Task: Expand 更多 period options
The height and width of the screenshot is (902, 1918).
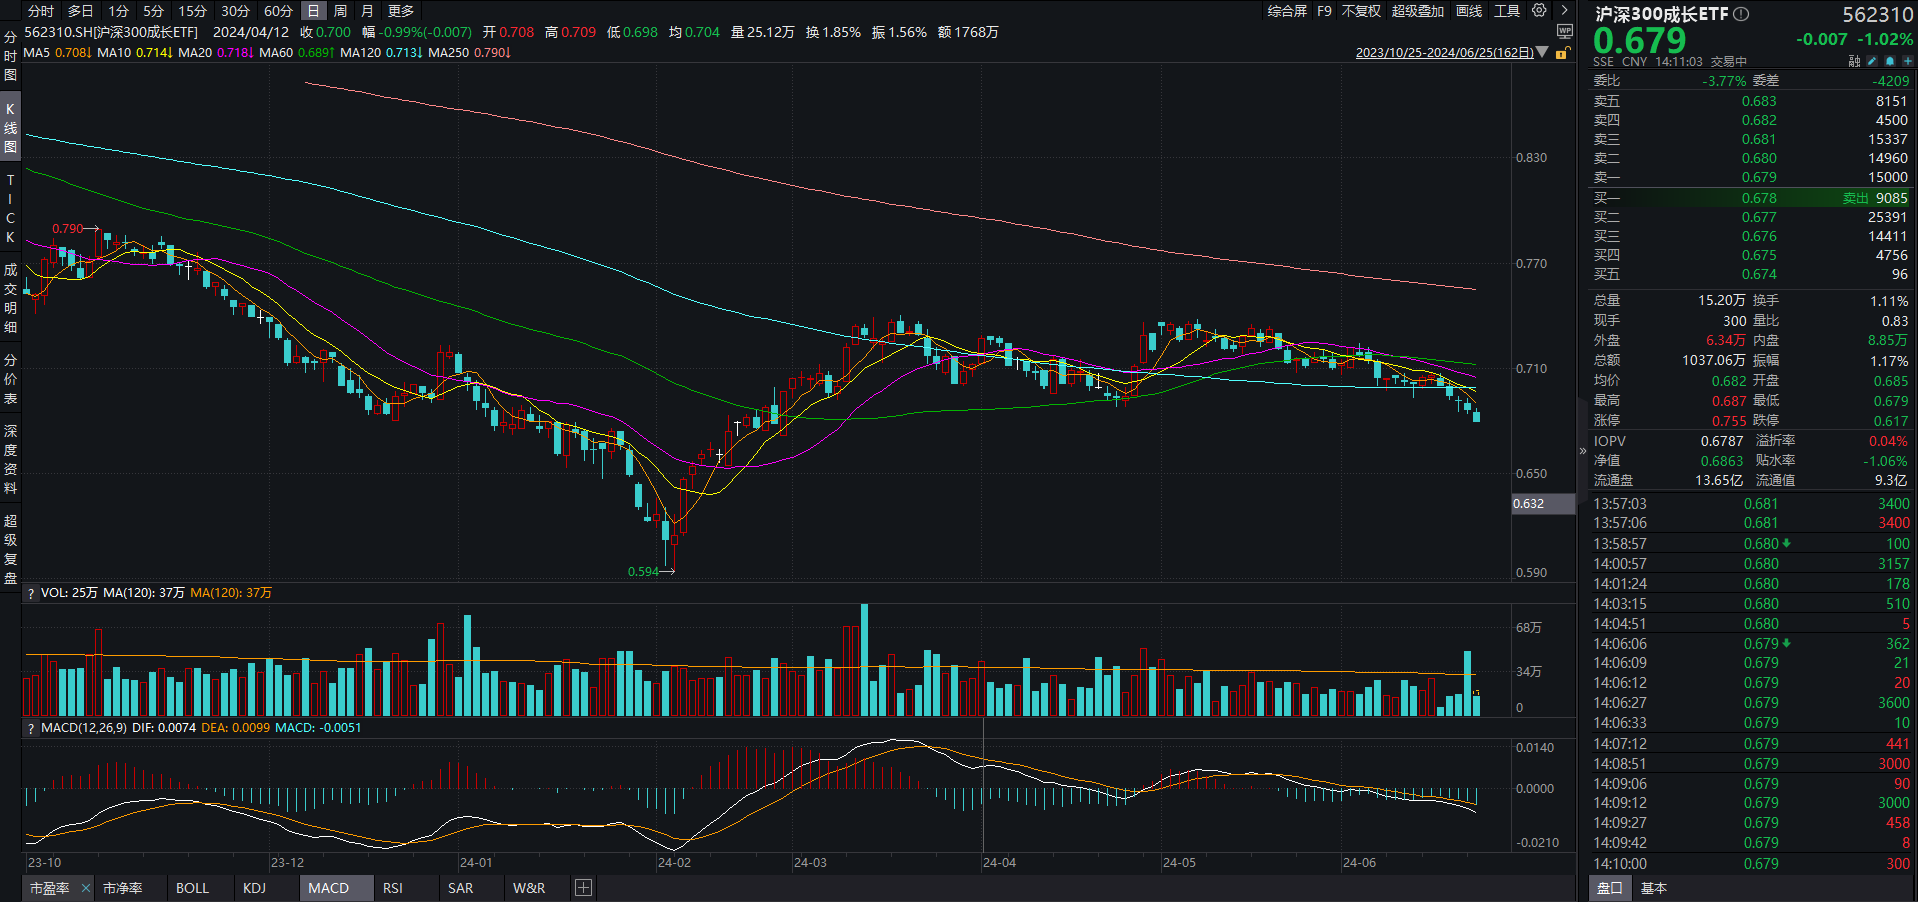Action: (401, 11)
